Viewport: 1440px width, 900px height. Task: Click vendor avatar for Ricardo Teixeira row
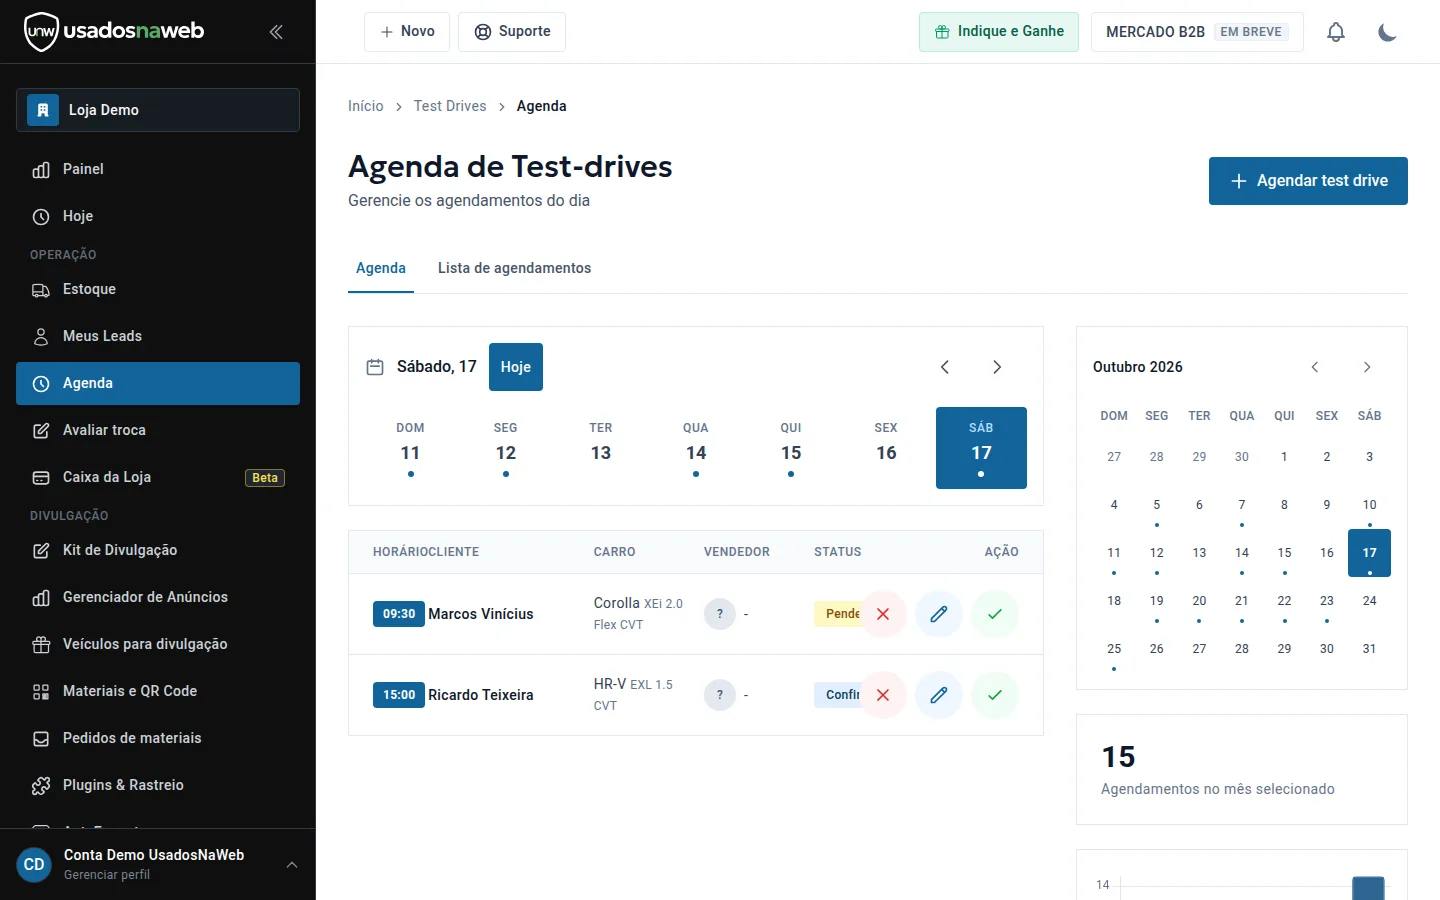pyautogui.click(x=720, y=695)
